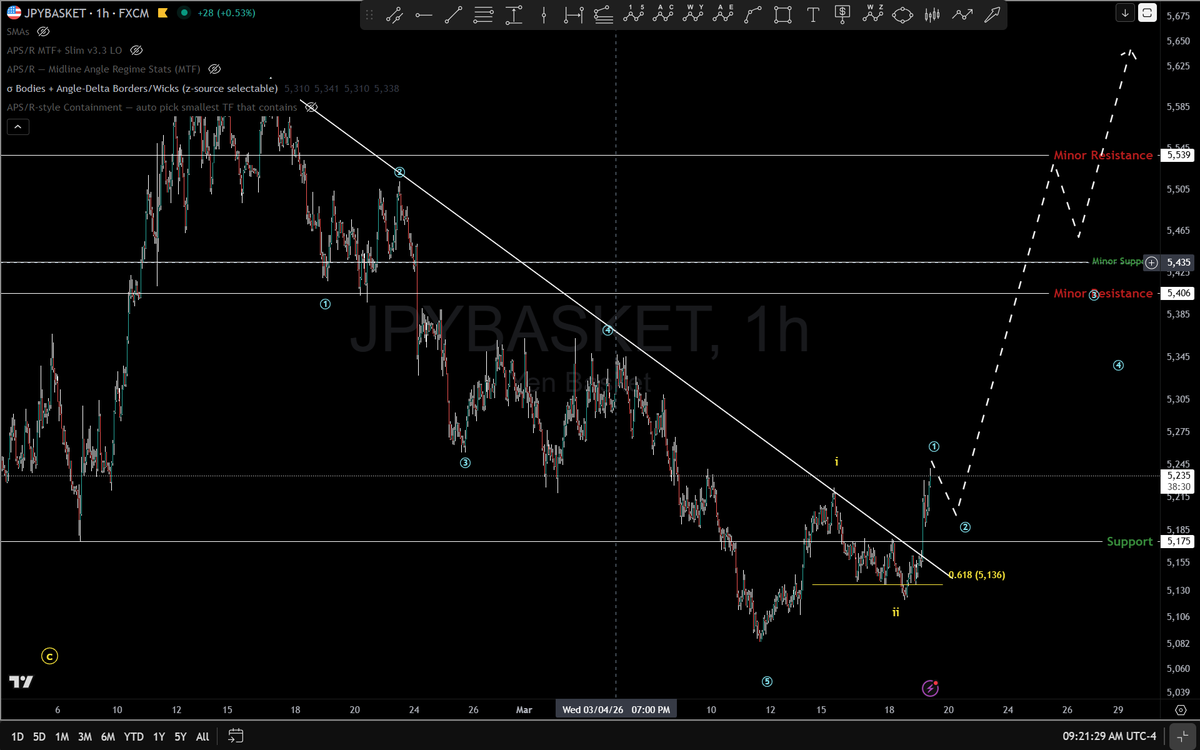The height and width of the screenshot is (750, 1200).
Task: Select the arrow drawing tool
Action: [x=991, y=15]
